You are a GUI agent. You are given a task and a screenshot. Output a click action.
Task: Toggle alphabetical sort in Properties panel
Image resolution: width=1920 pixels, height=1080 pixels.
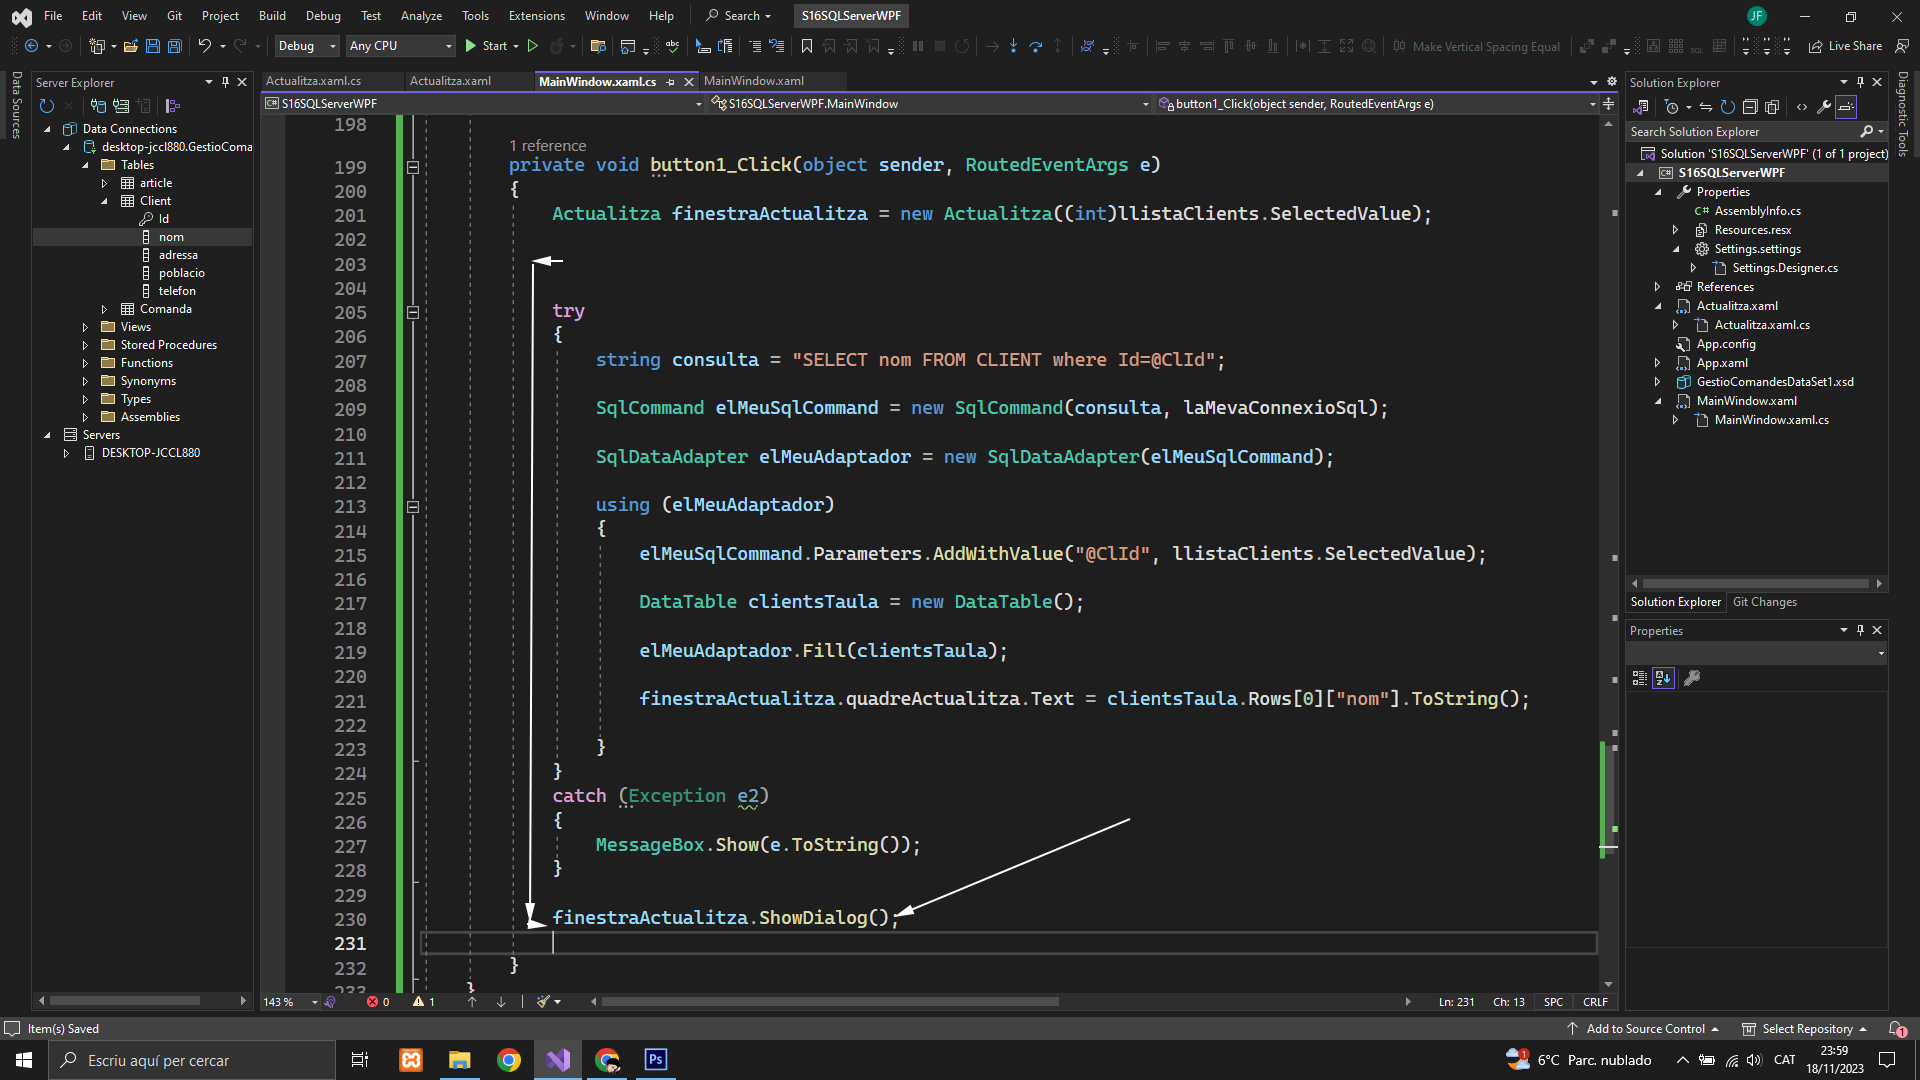coord(1663,678)
